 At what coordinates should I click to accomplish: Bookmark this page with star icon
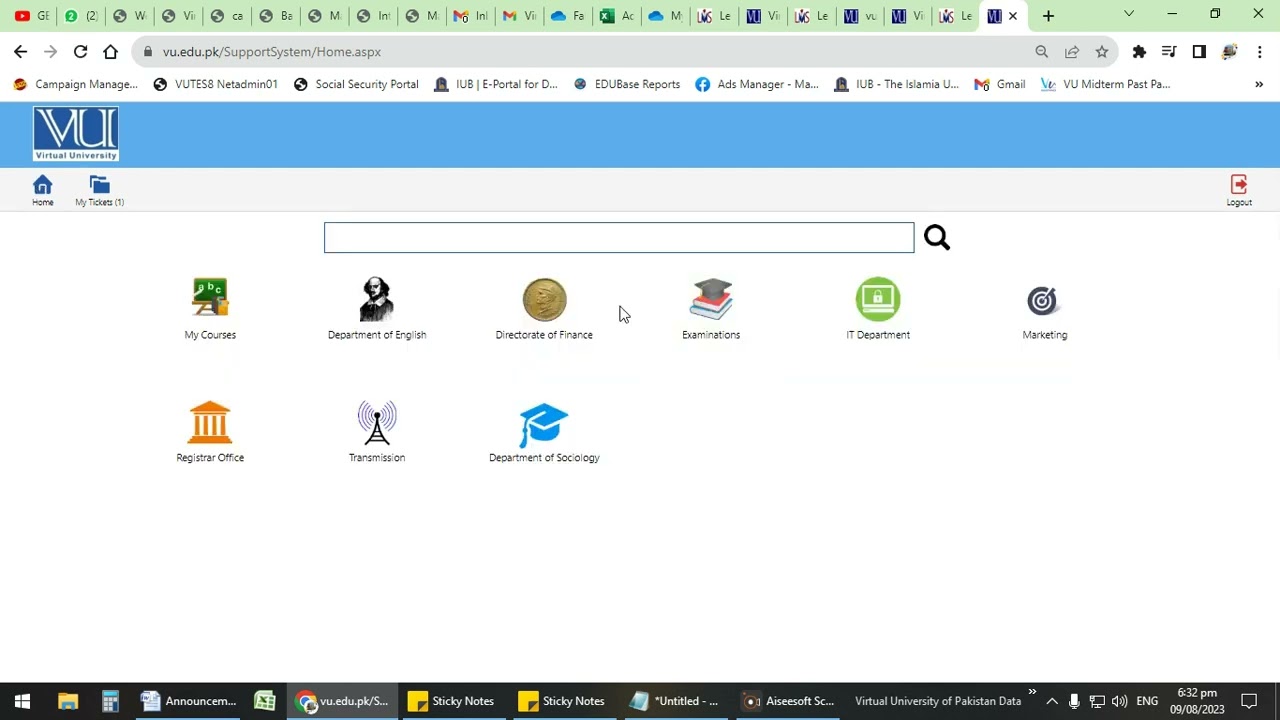point(1102,51)
